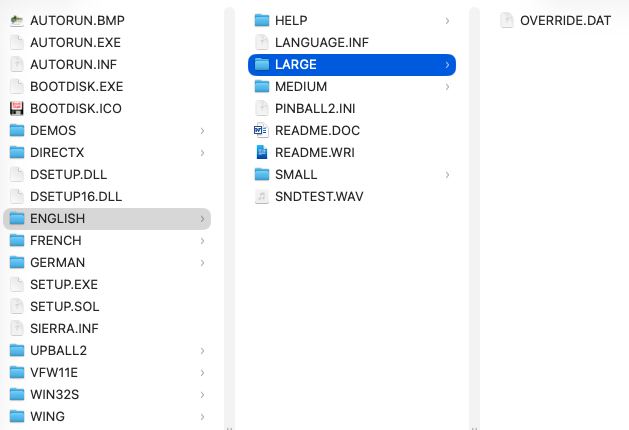Image resolution: width=629 pixels, height=430 pixels.
Task: Expand the MEDIUM folder chevron
Action: click(x=447, y=87)
